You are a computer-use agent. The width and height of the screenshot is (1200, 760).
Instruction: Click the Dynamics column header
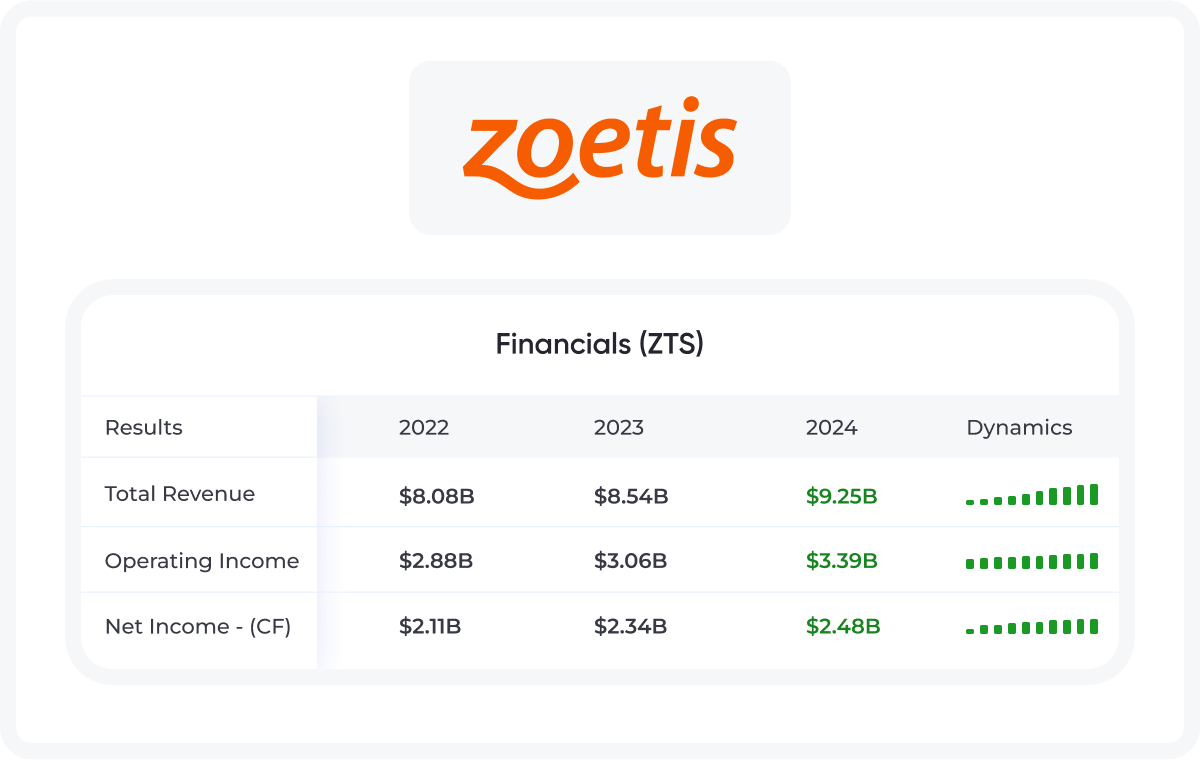click(x=1019, y=428)
